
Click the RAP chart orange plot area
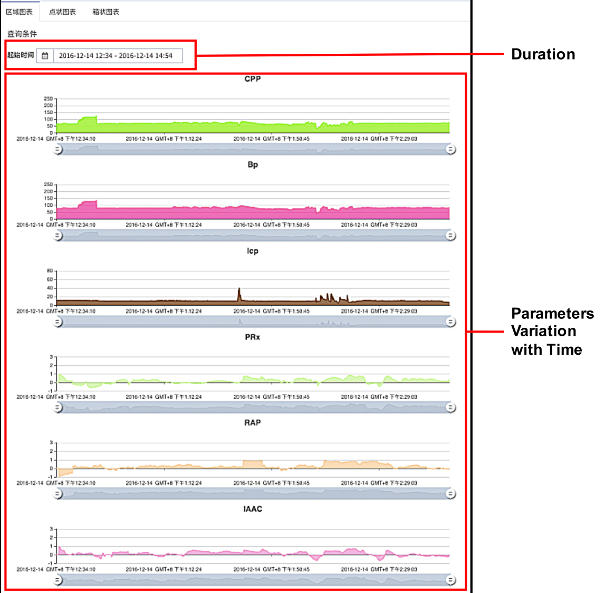(253, 460)
